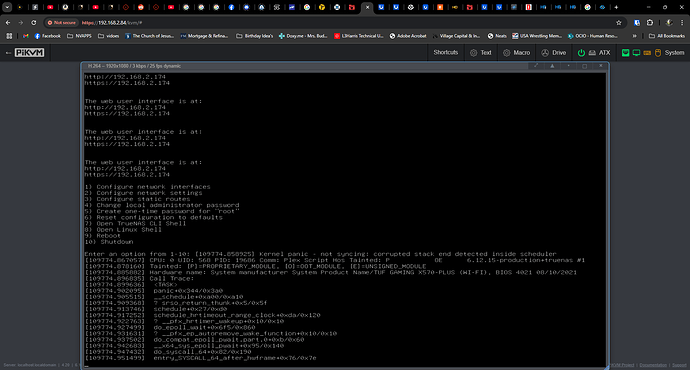
Task: Open the ATX power menu
Action: (594, 52)
